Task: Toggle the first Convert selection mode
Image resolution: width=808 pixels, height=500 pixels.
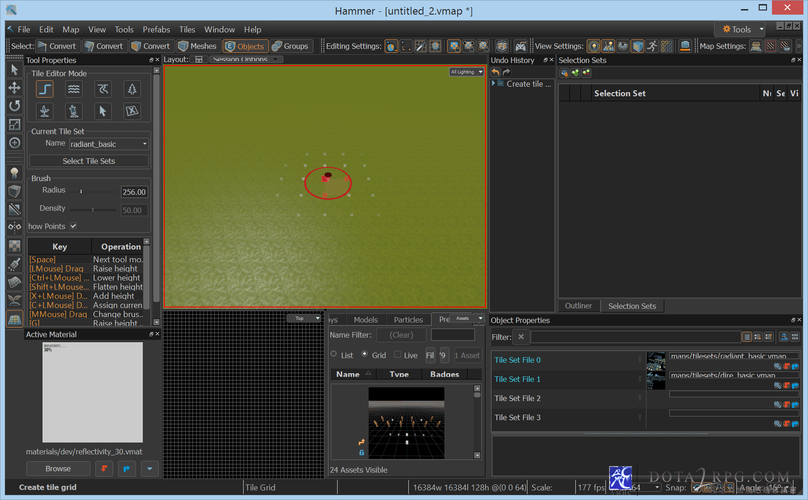Action: 57,46
